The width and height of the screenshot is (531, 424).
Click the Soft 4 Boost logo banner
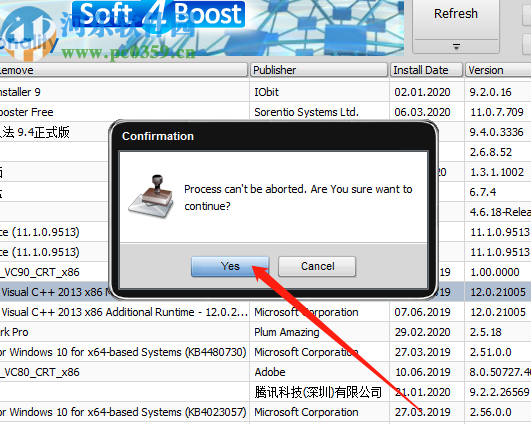[158, 14]
